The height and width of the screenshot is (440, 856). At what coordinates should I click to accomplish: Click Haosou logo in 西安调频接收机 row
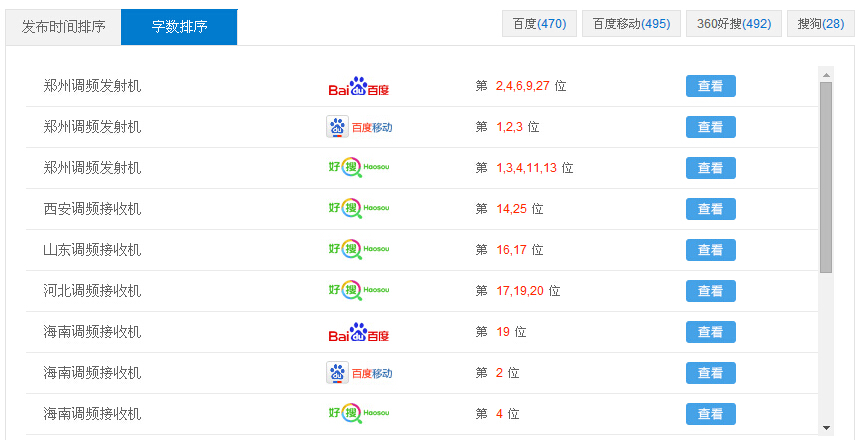click(359, 209)
